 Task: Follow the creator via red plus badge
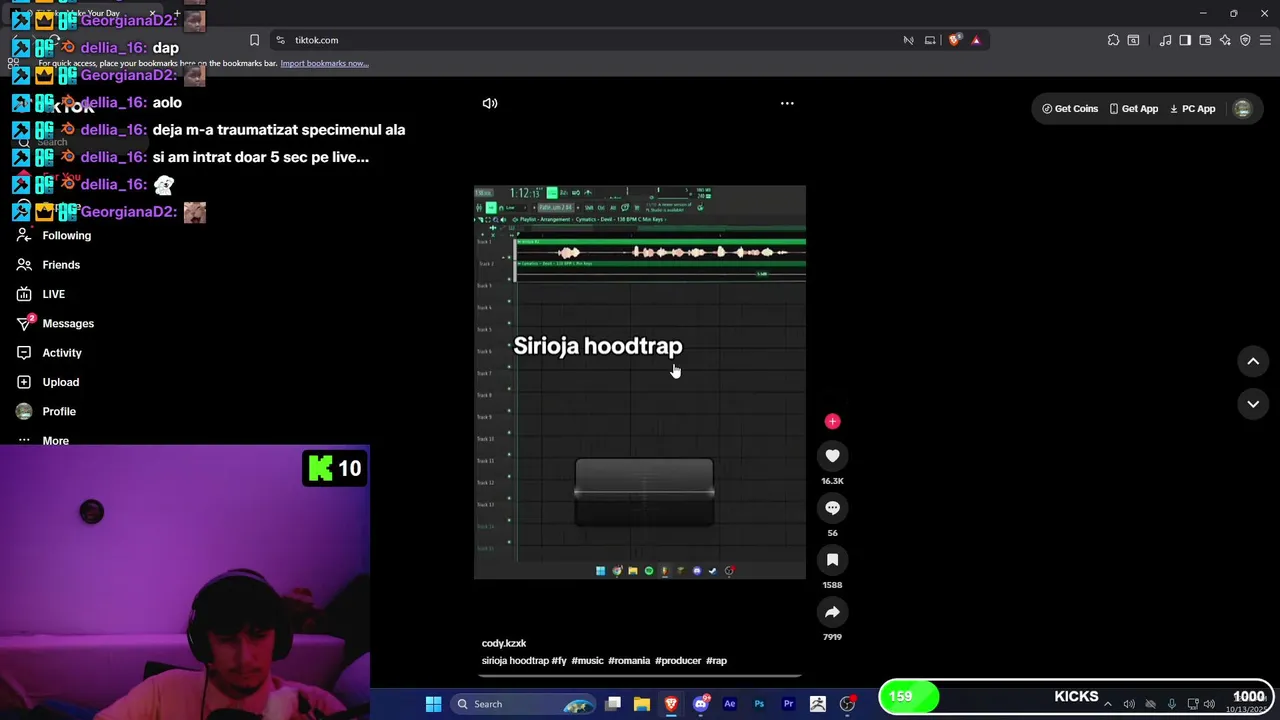point(832,421)
